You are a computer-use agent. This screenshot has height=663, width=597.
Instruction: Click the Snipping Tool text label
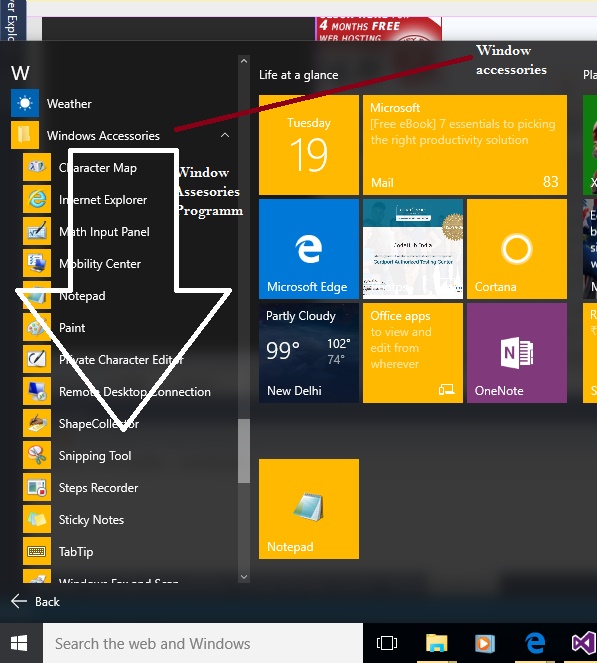click(x=95, y=456)
